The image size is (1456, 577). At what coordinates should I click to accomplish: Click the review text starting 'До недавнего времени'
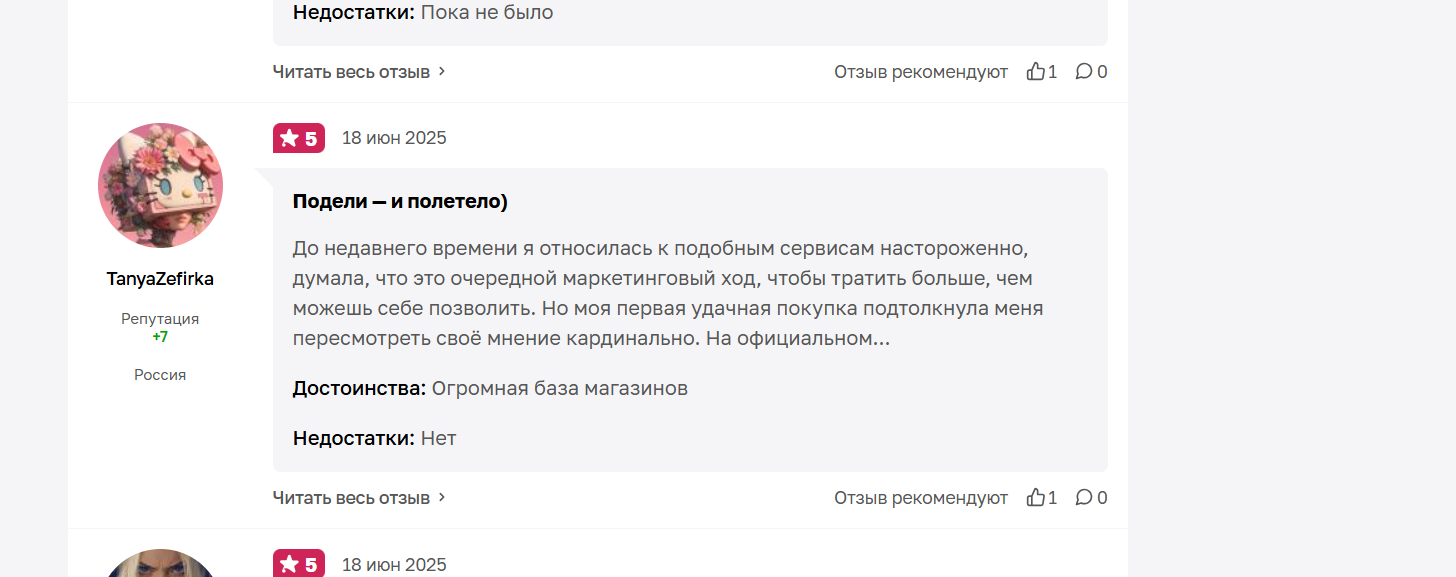(x=668, y=293)
